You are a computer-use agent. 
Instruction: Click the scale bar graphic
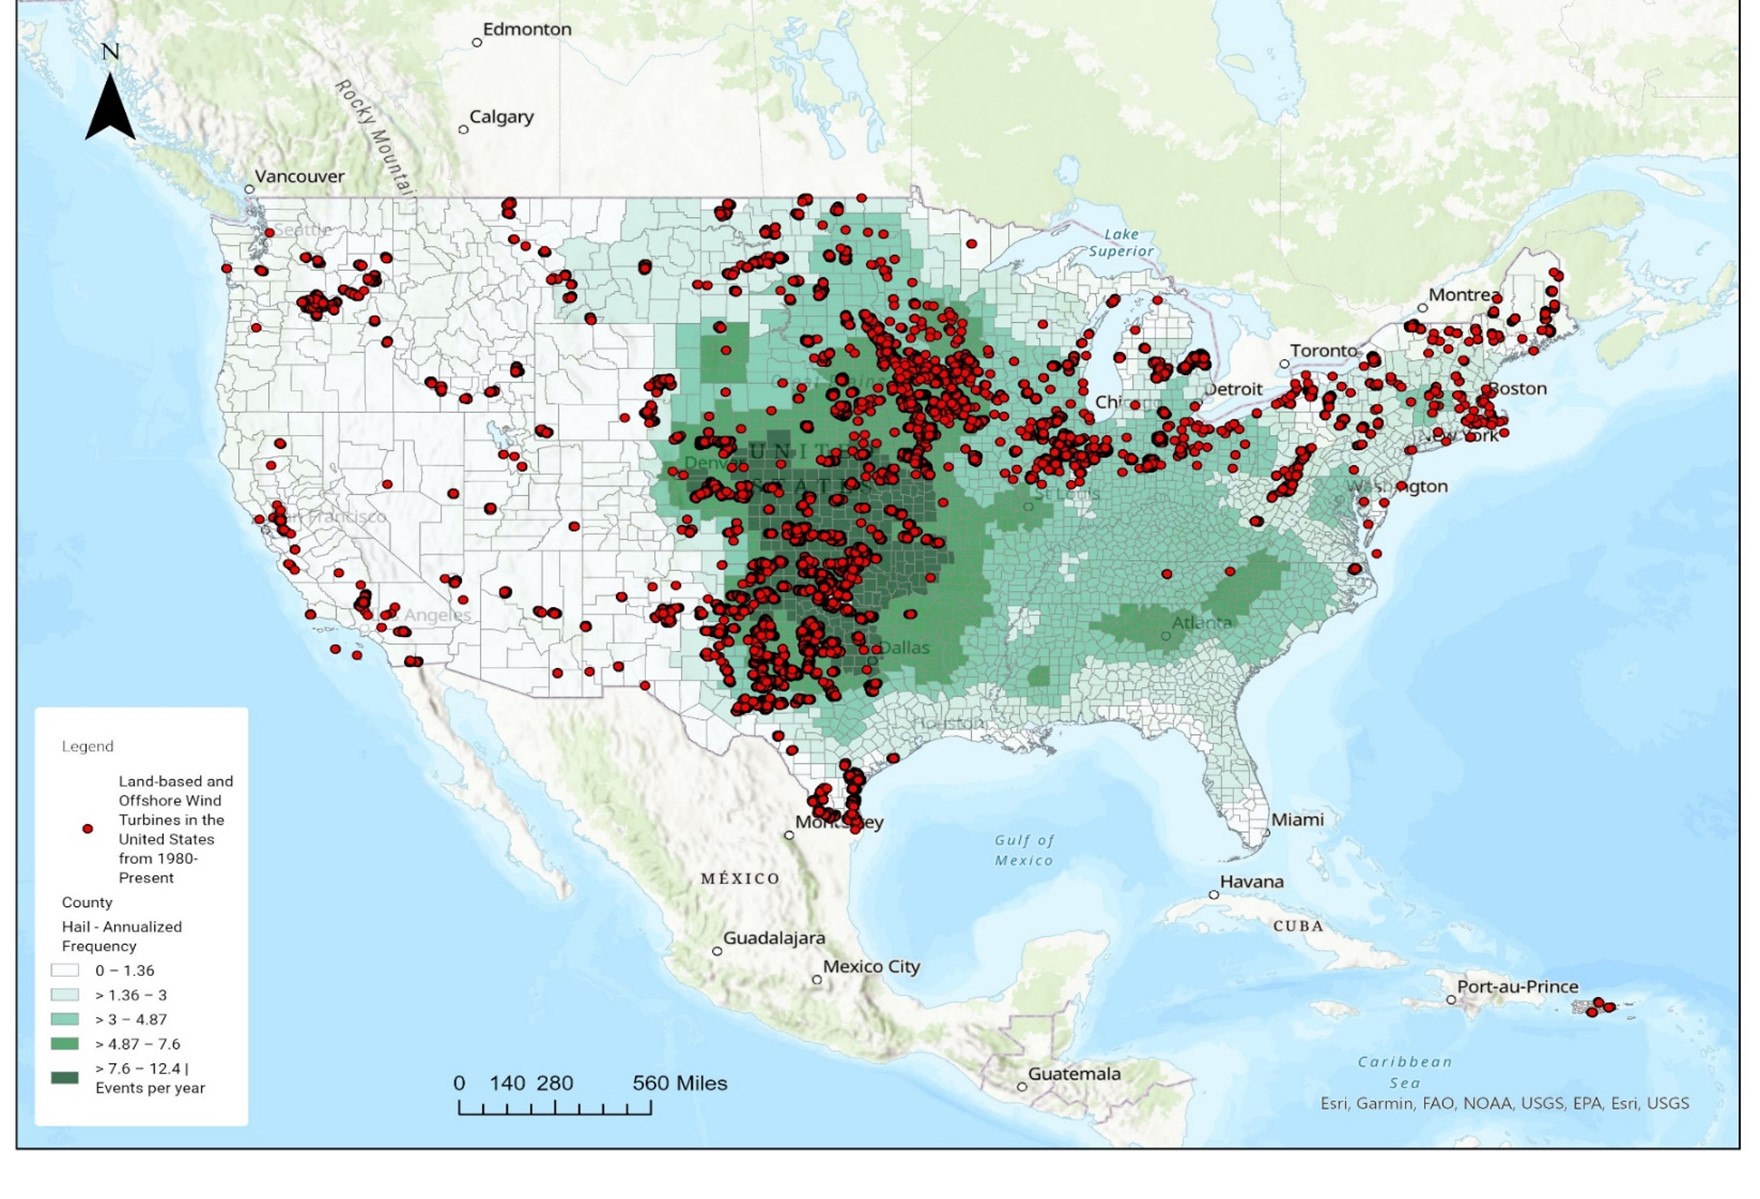coord(555,1107)
